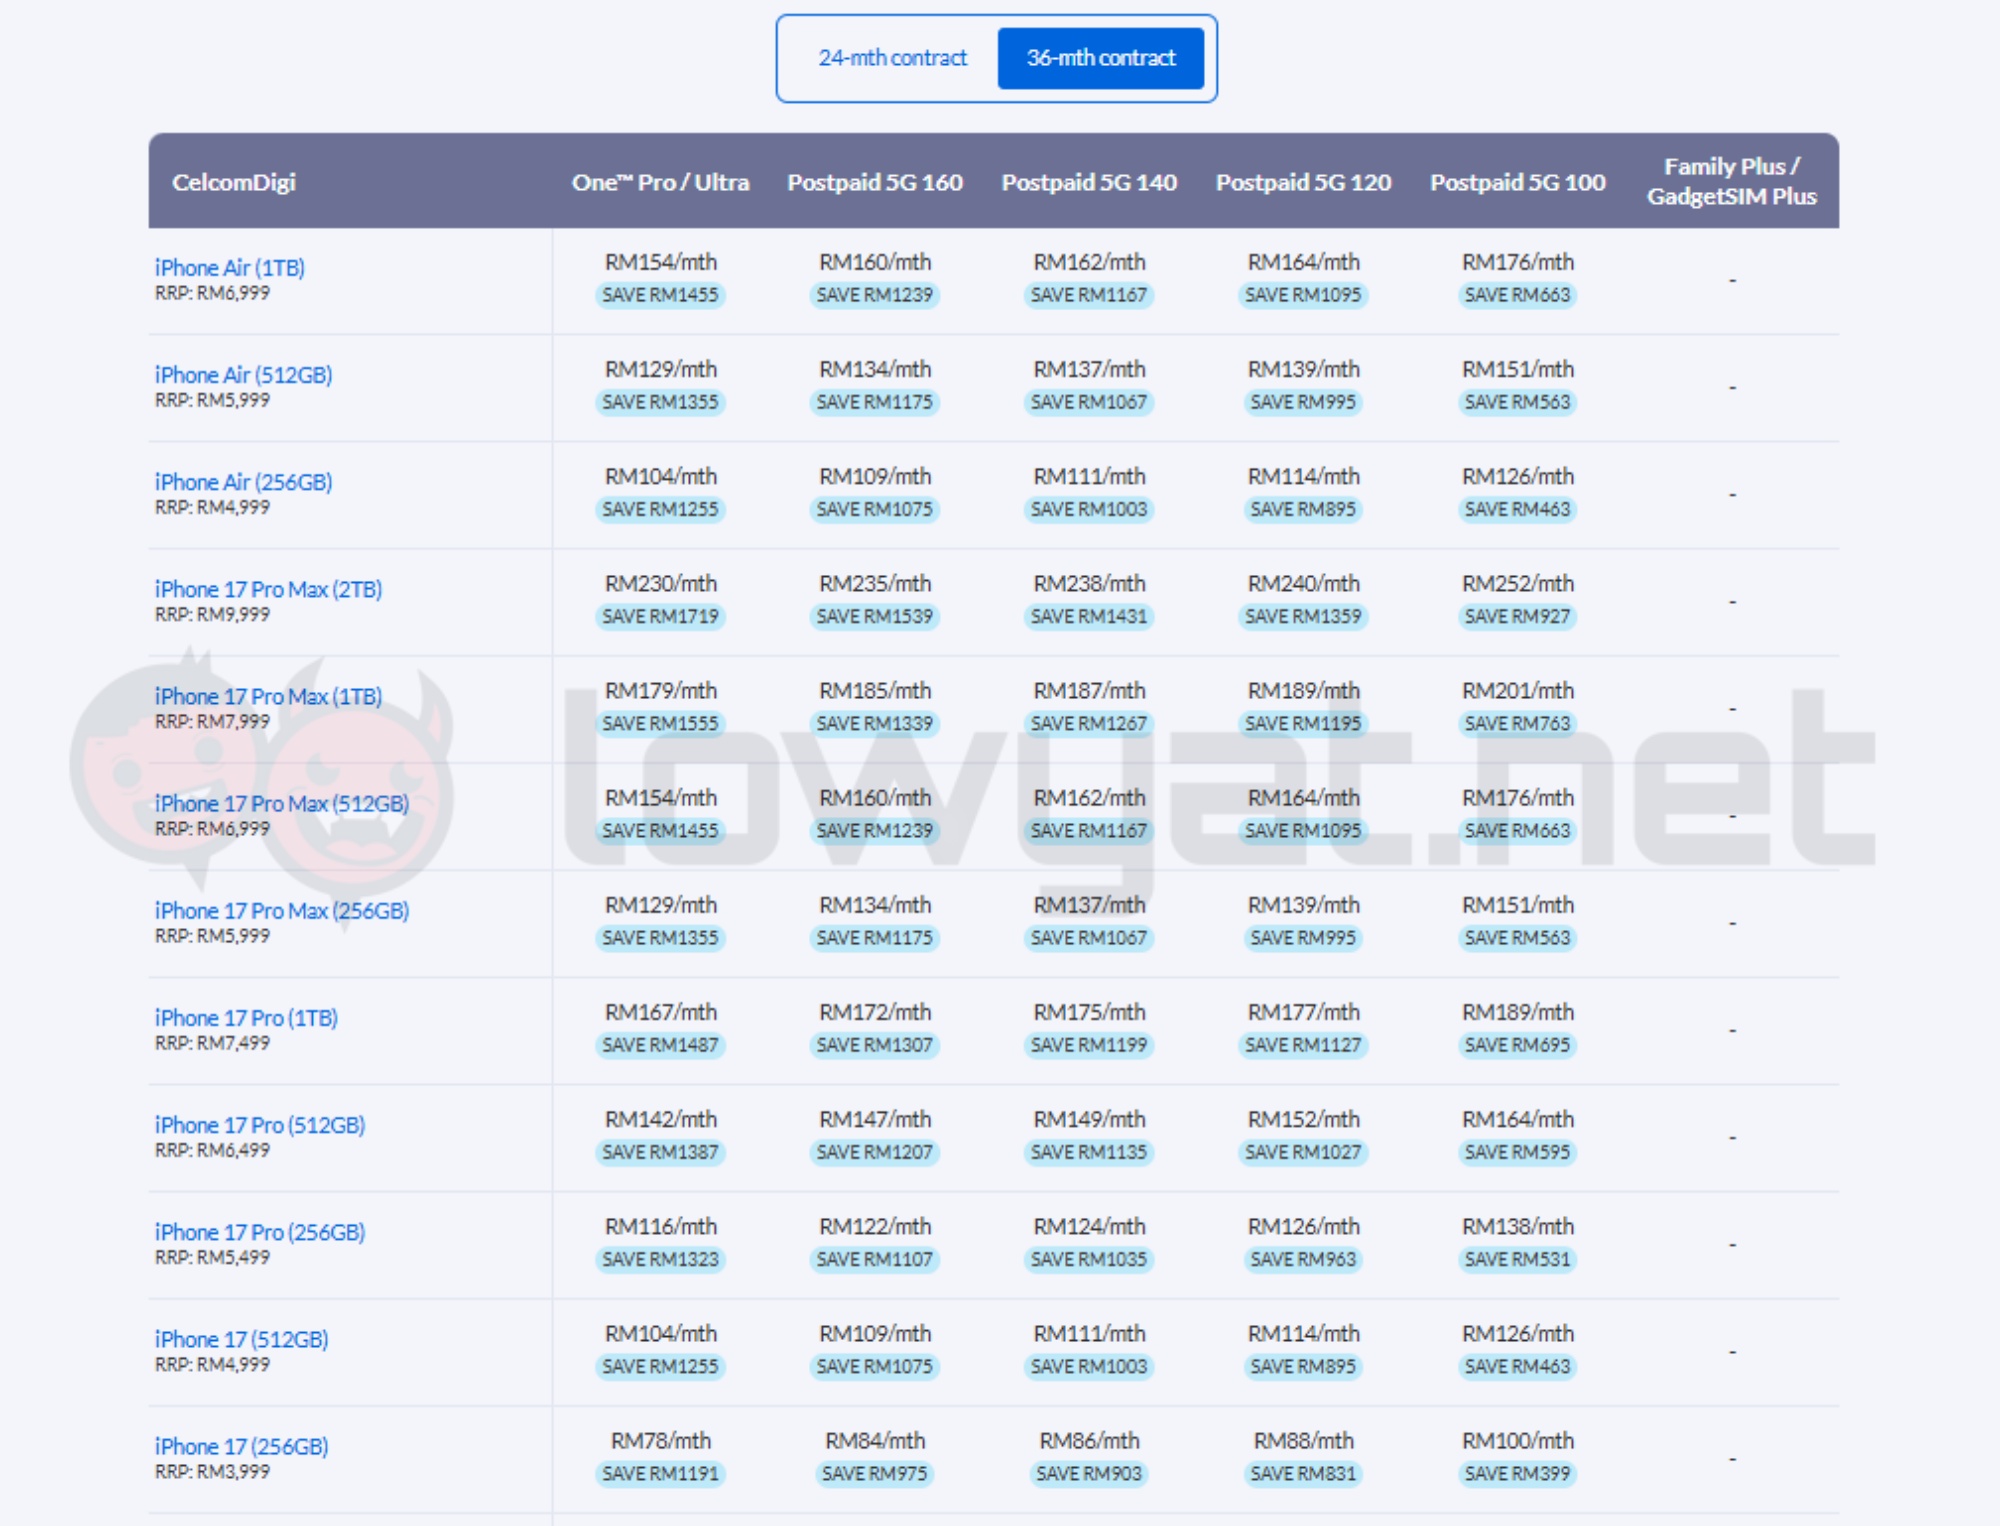
Task: Switch to the 24-mth contract tab
Action: pos(892,58)
